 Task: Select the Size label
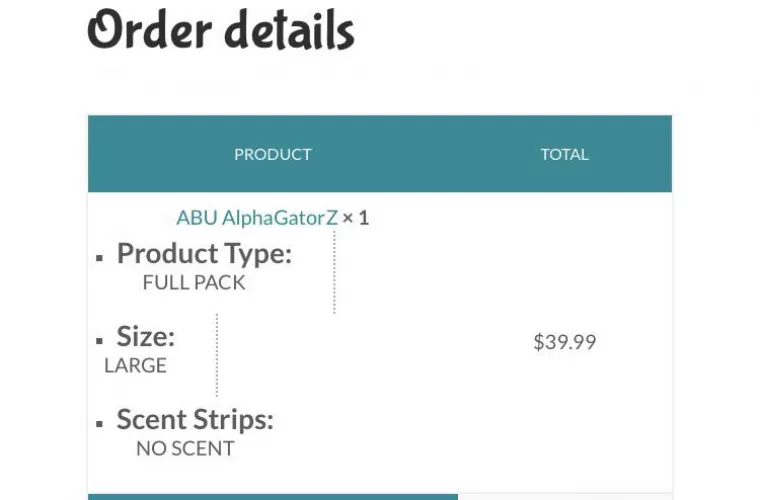point(145,336)
